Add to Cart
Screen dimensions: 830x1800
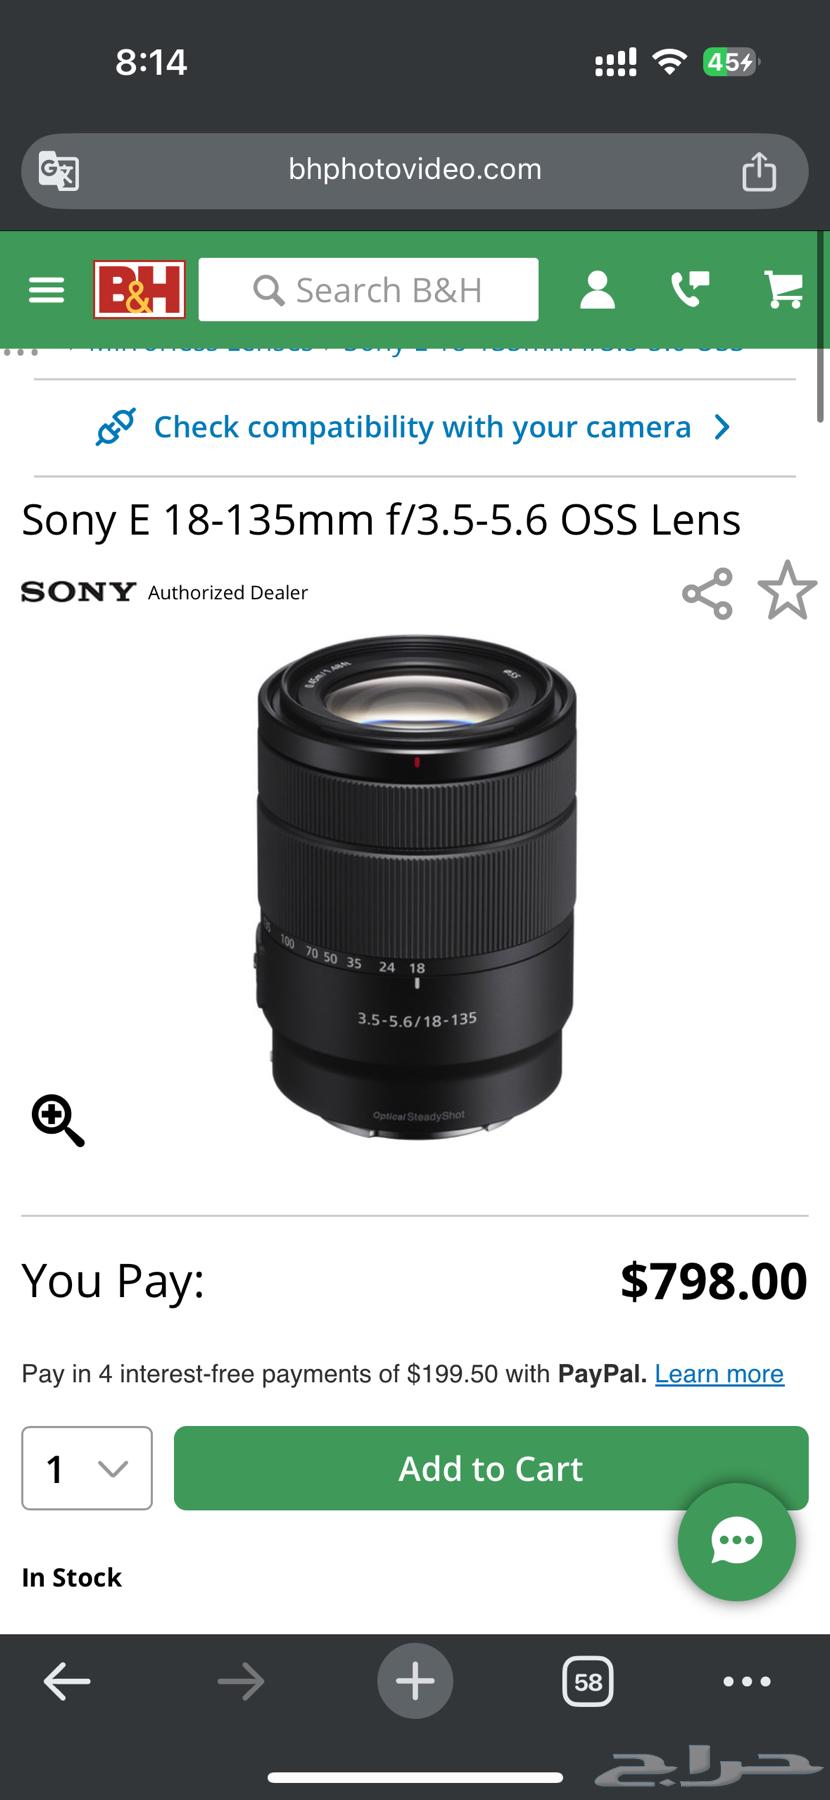491,1468
